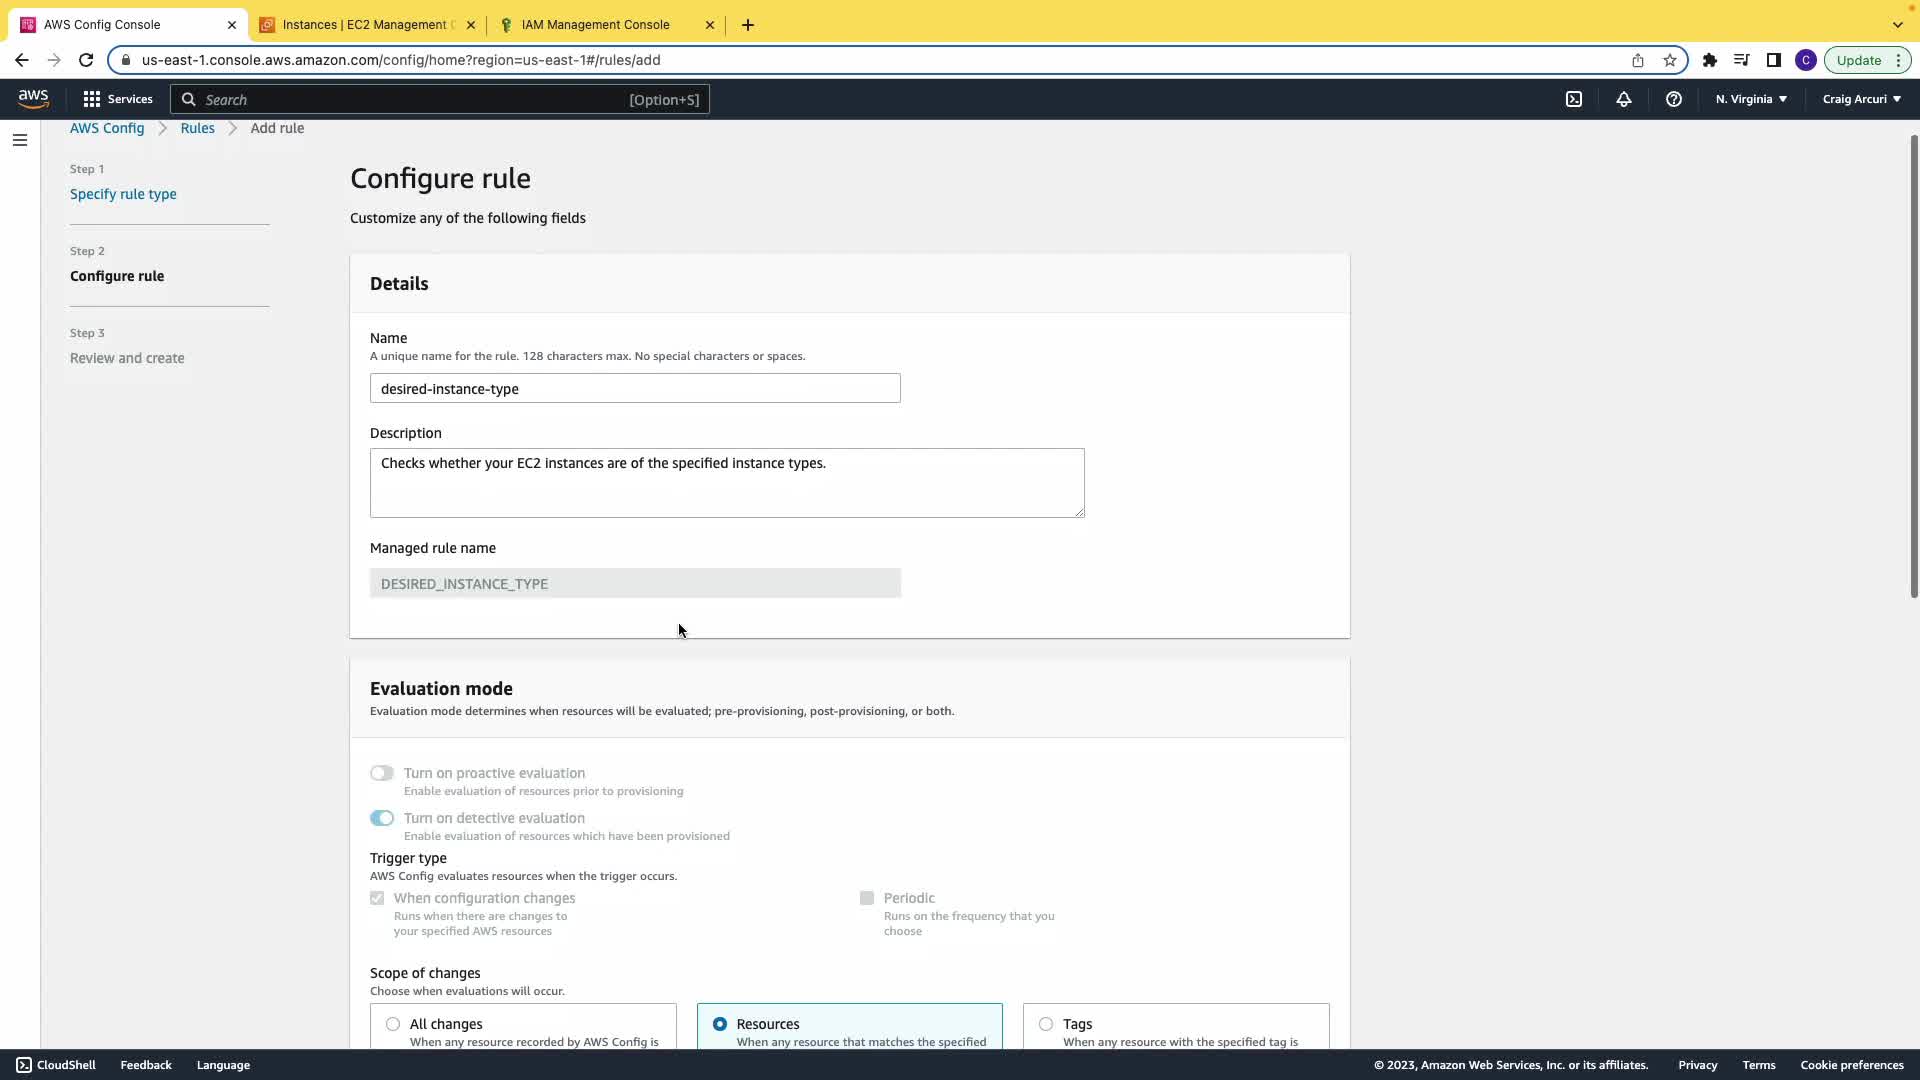Image resolution: width=1920 pixels, height=1080 pixels.
Task: Switch to Instances EC2 Management tab
Action: (x=366, y=25)
